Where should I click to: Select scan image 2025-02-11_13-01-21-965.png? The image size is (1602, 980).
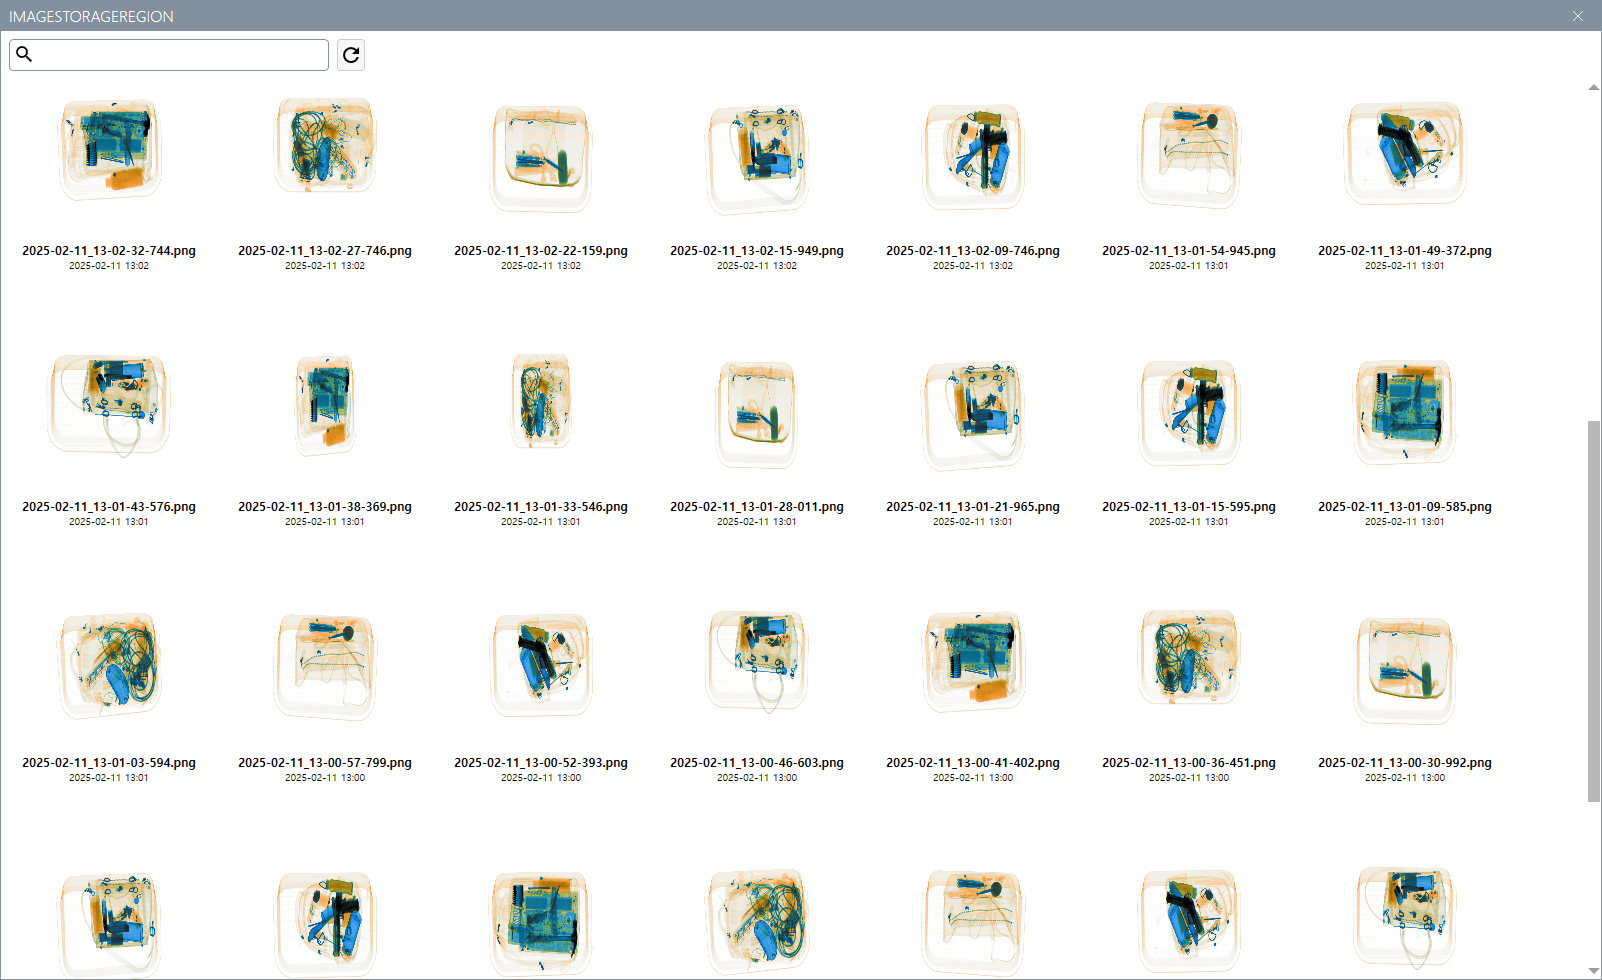tap(973, 416)
